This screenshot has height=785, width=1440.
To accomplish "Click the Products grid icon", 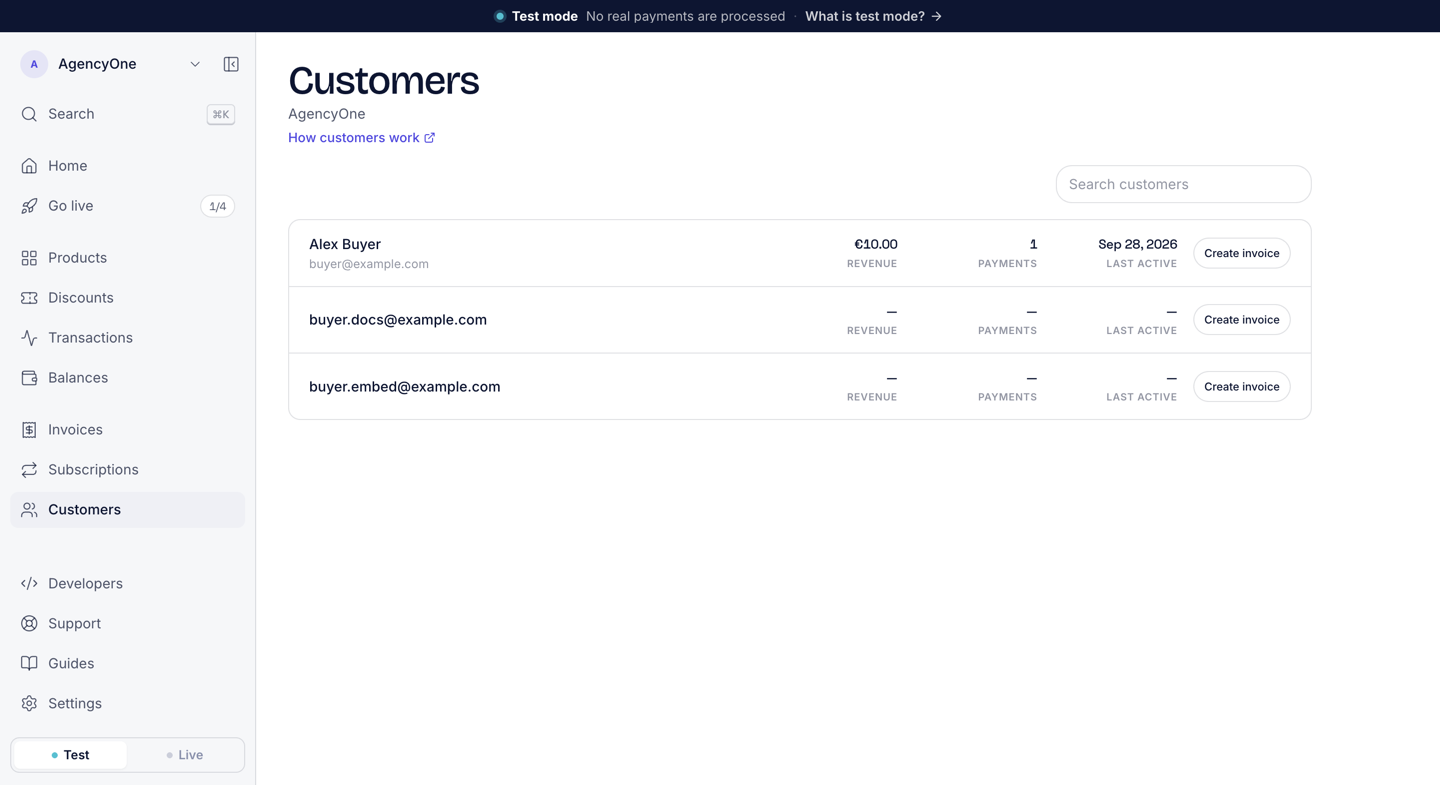I will pos(29,258).
